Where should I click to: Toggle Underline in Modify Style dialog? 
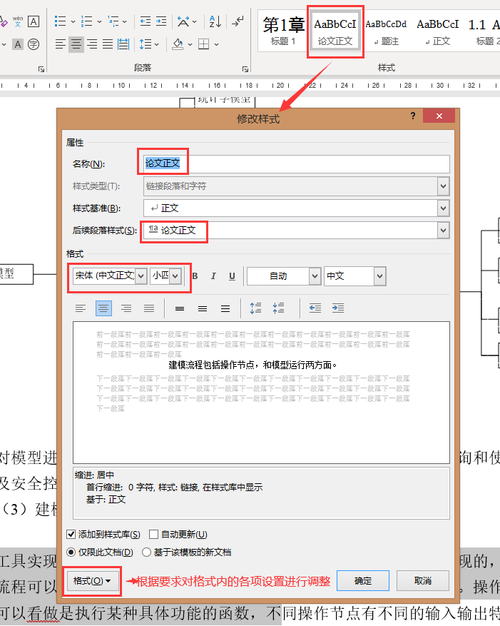point(232,276)
